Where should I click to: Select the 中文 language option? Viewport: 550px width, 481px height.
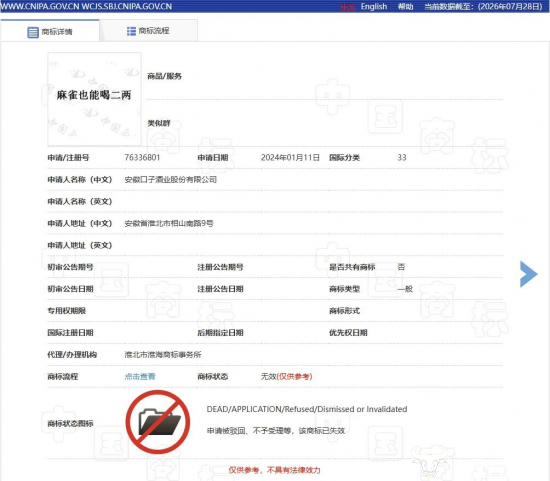tap(348, 7)
